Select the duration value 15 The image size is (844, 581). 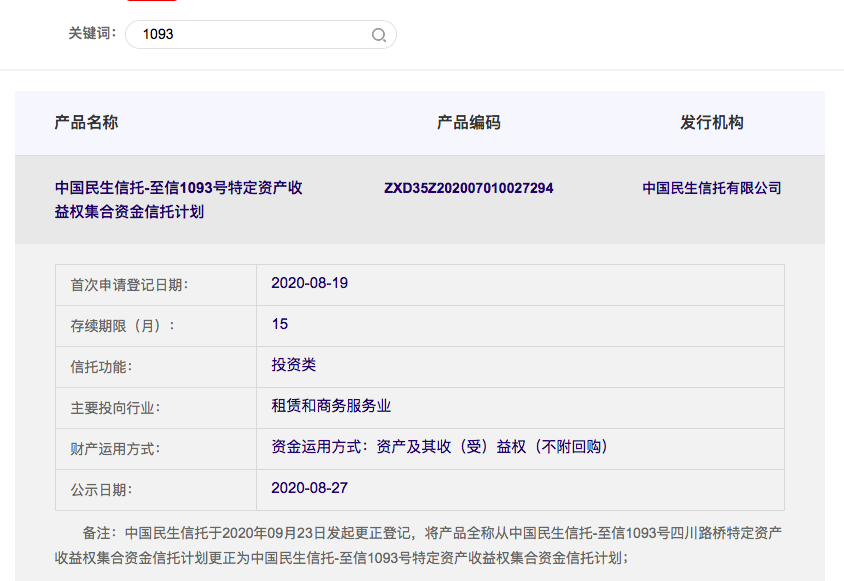pos(280,324)
